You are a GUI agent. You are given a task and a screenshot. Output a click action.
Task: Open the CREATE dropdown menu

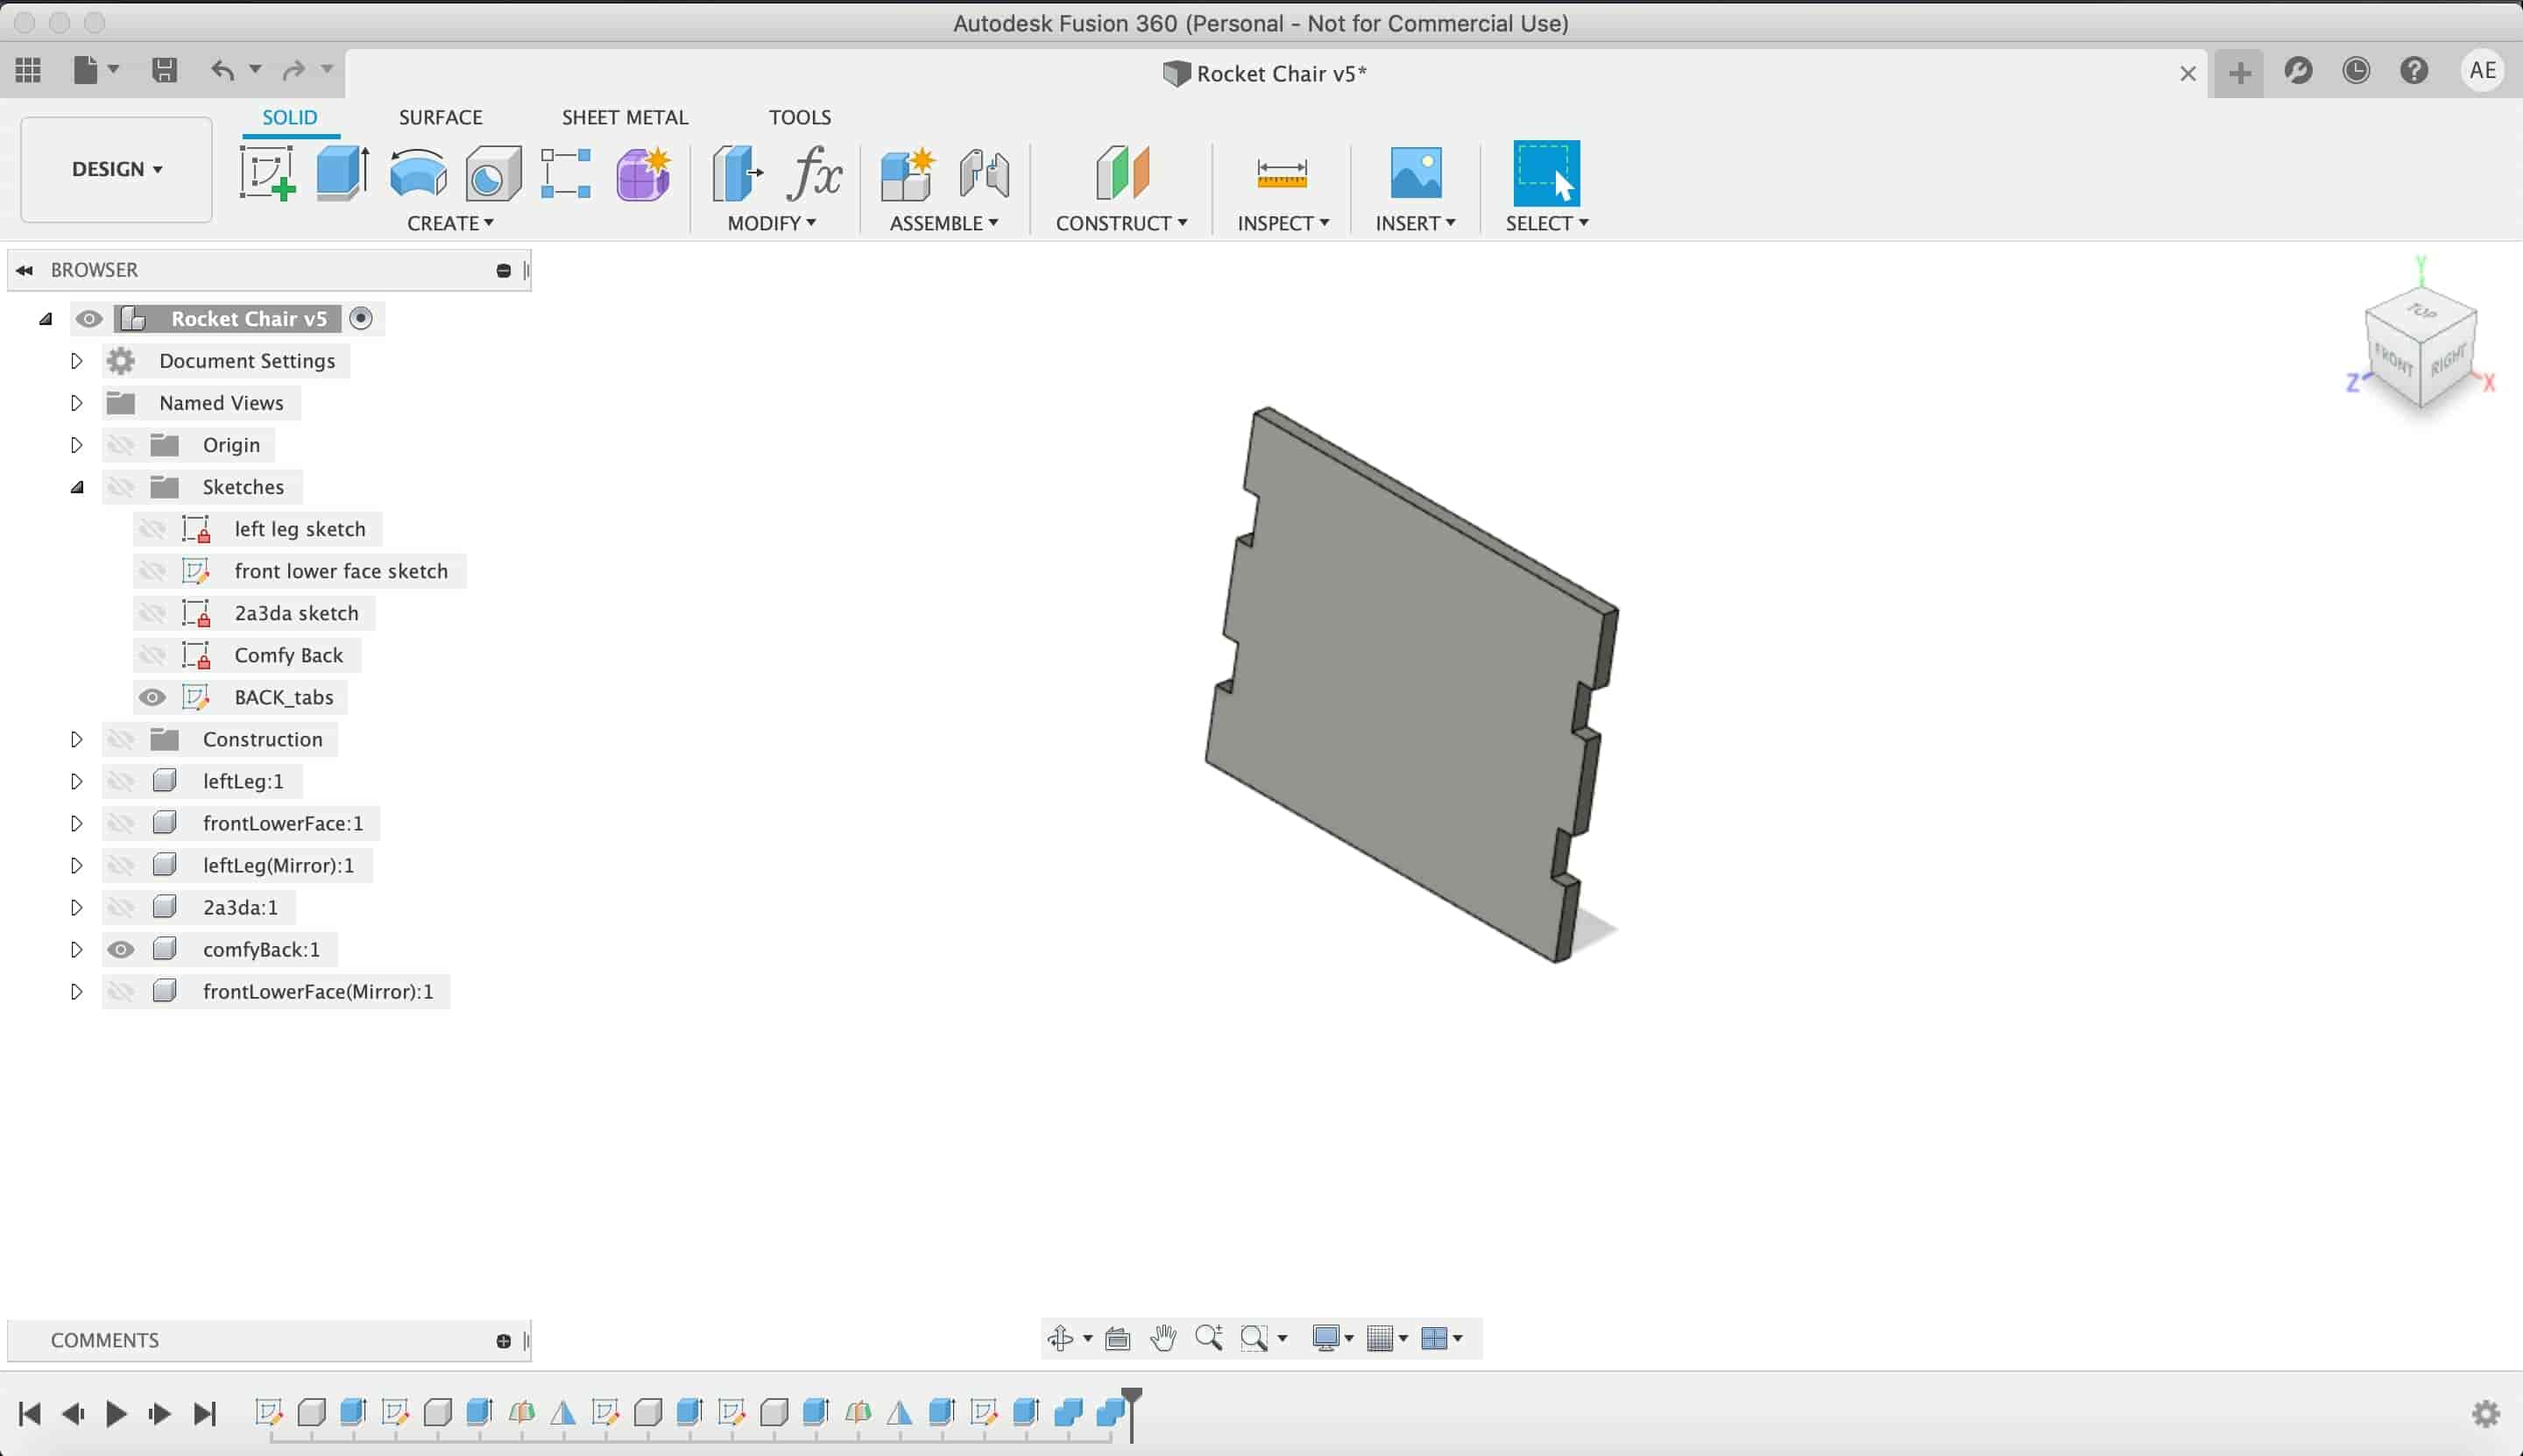pyautogui.click(x=450, y=223)
